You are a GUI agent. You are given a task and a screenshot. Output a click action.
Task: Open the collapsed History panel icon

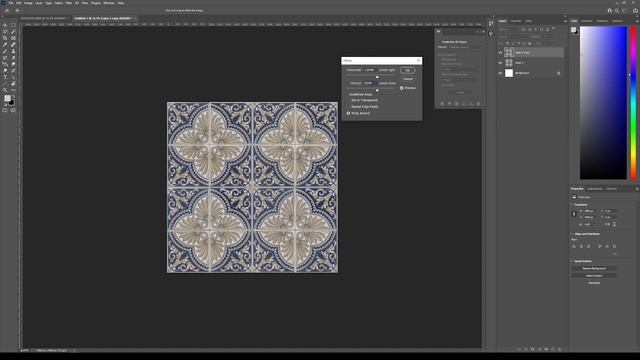pyautogui.click(x=491, y=23)
